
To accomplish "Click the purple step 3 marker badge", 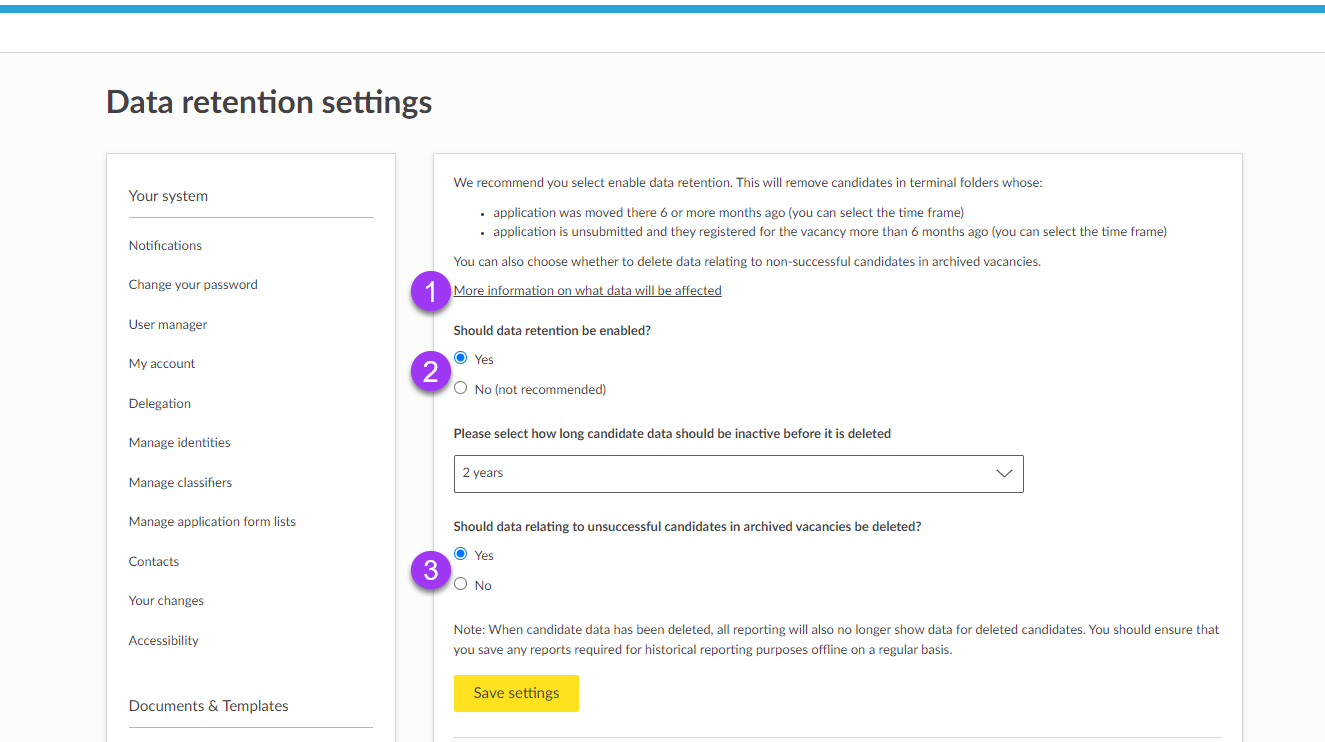I will [x=431, y=570].
